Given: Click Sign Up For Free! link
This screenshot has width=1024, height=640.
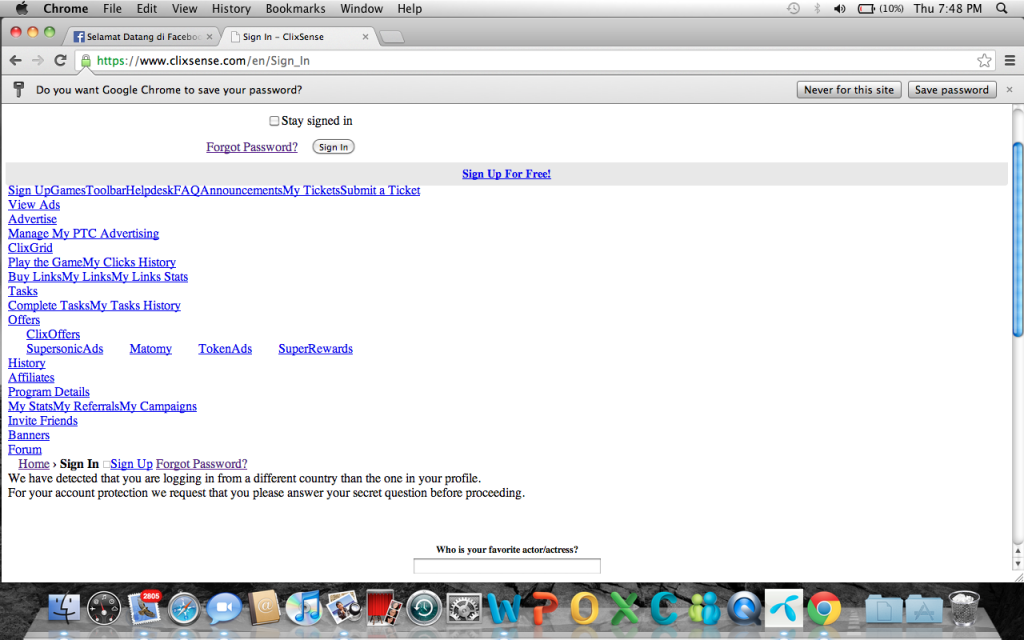Looking at the screenshot, I should click(x=506, y=174).
